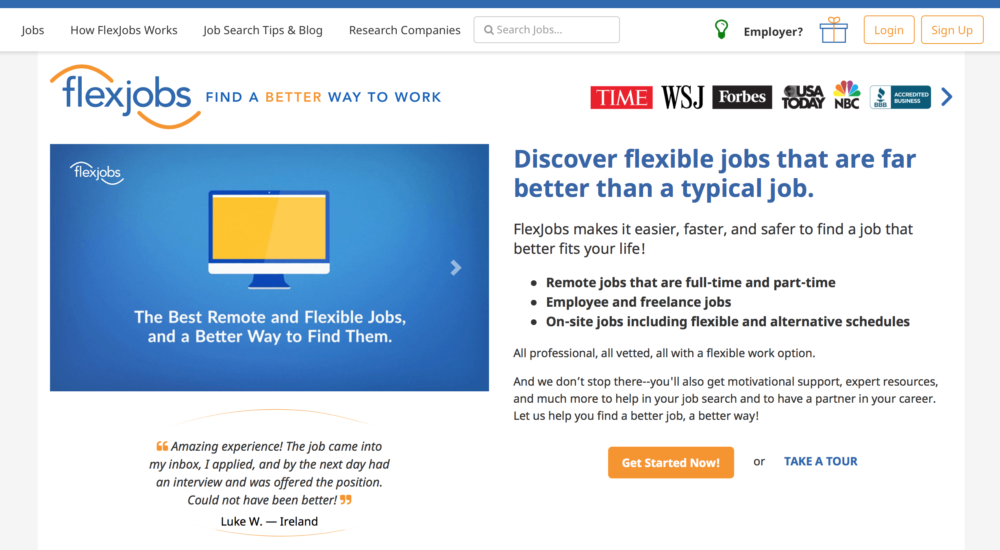Open the gift box icon
Image resolution: width=1000 pixels, height=550 pixels.
834,30
